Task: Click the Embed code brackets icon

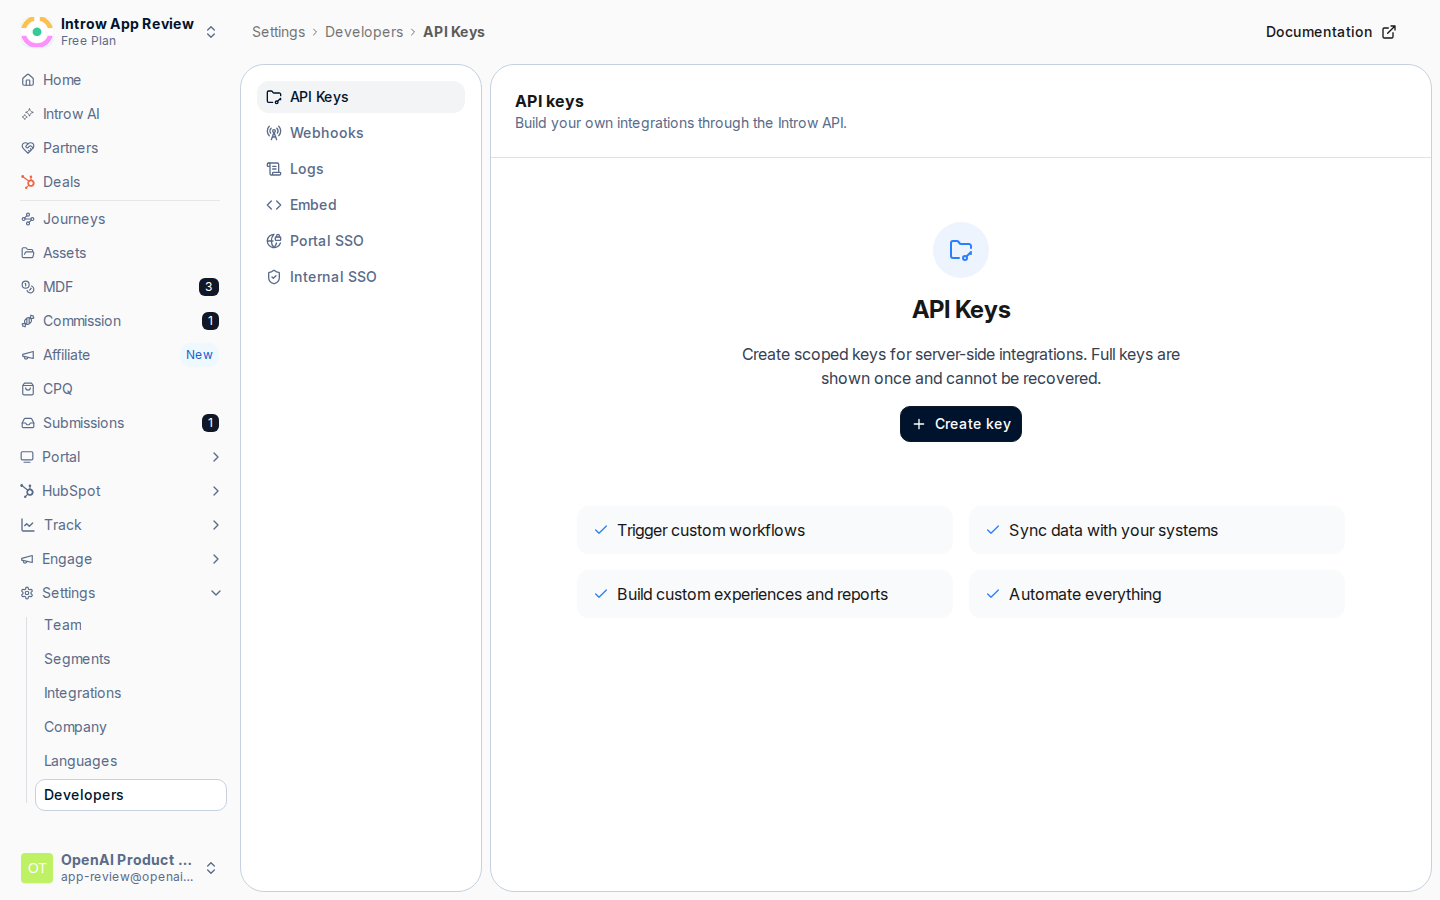Action: click(274, 205)
